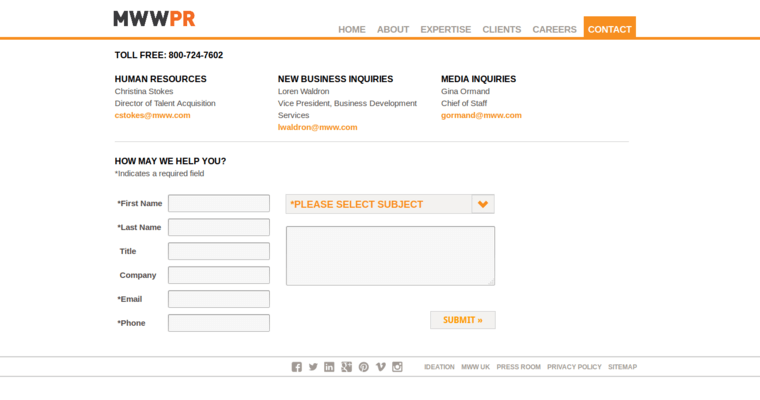Click the Submit button

tap(463, 320)
